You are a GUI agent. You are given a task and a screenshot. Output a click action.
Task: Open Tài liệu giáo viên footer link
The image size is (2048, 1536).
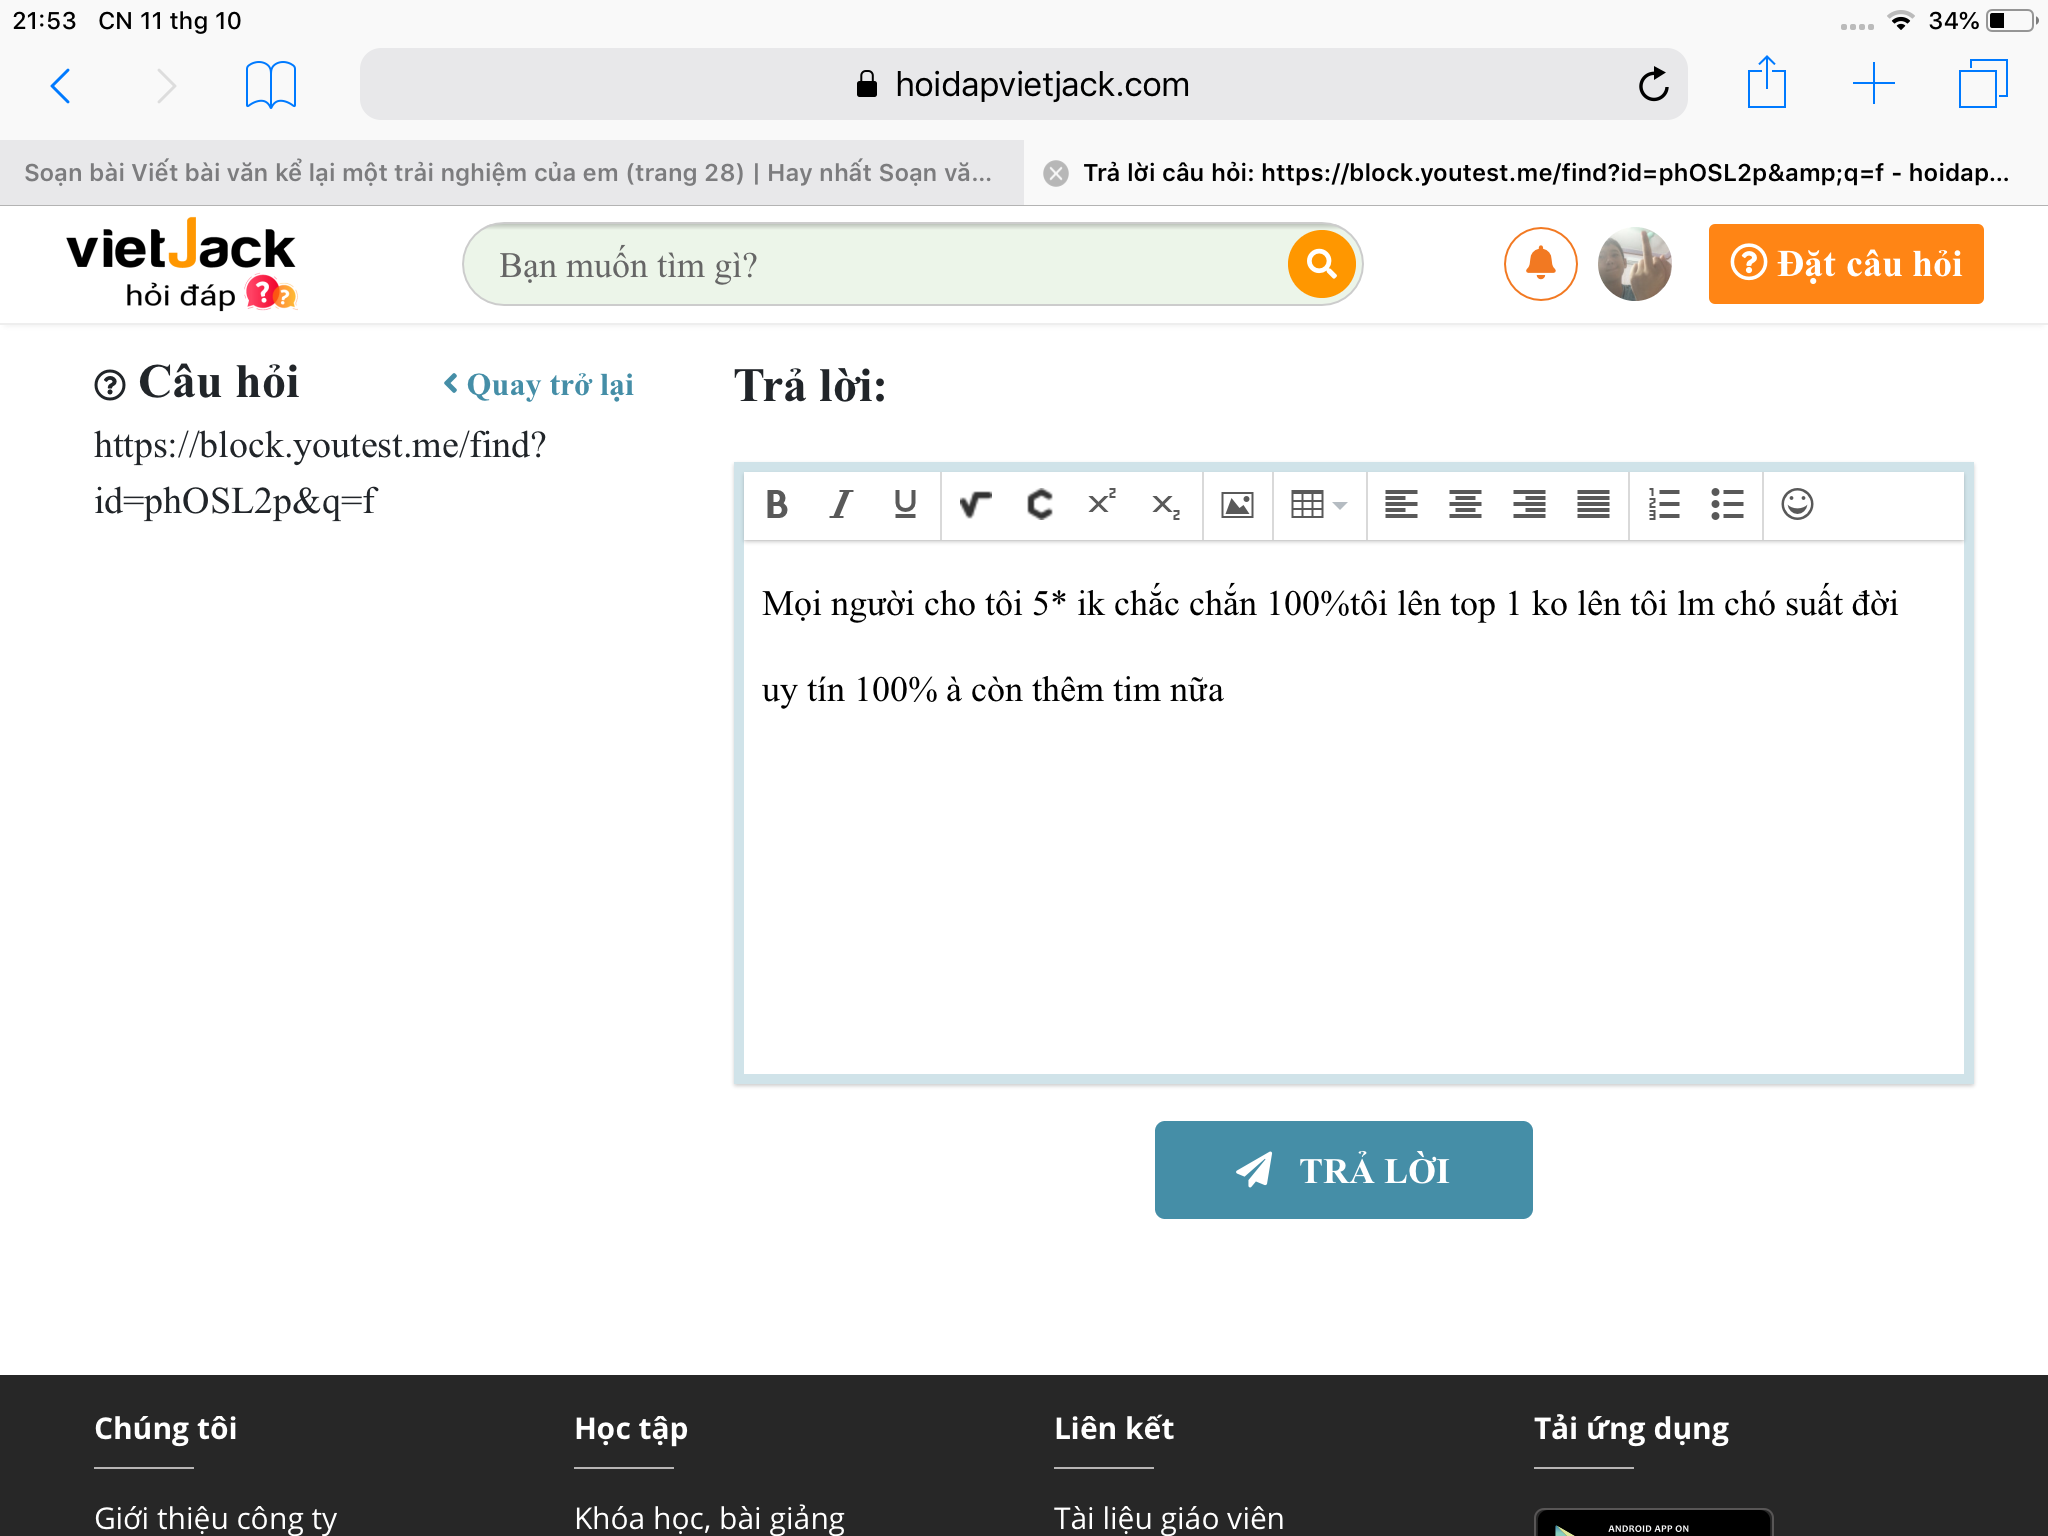pyautogui.click(x=1169, y=1518)
